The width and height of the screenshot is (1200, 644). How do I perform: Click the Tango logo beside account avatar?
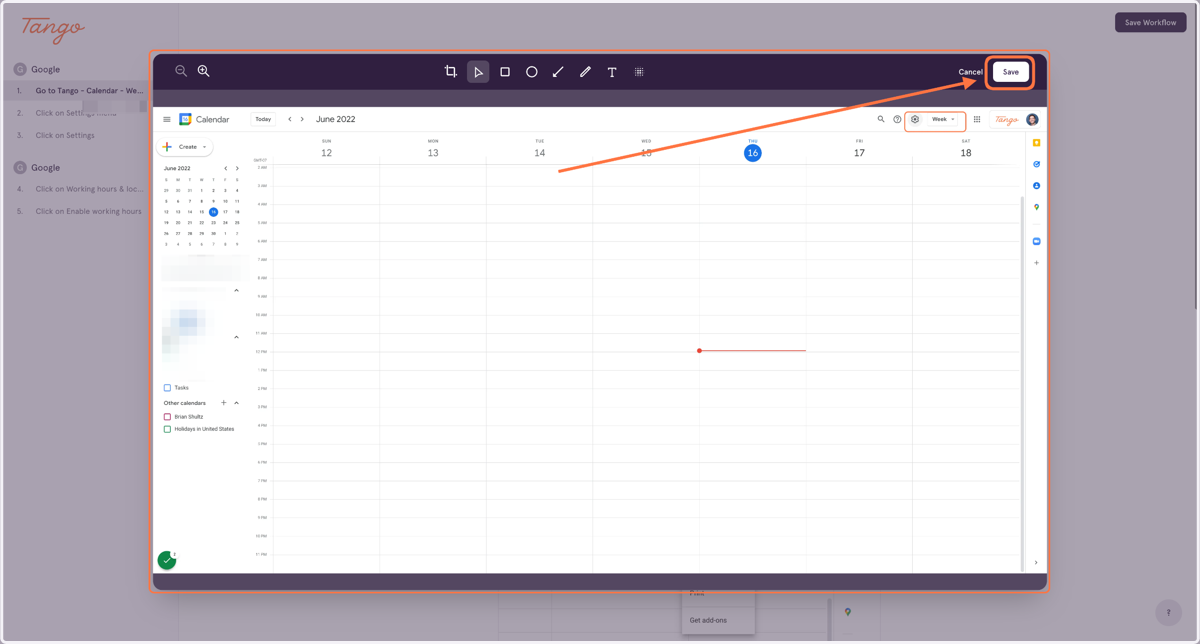point(1006,119)
